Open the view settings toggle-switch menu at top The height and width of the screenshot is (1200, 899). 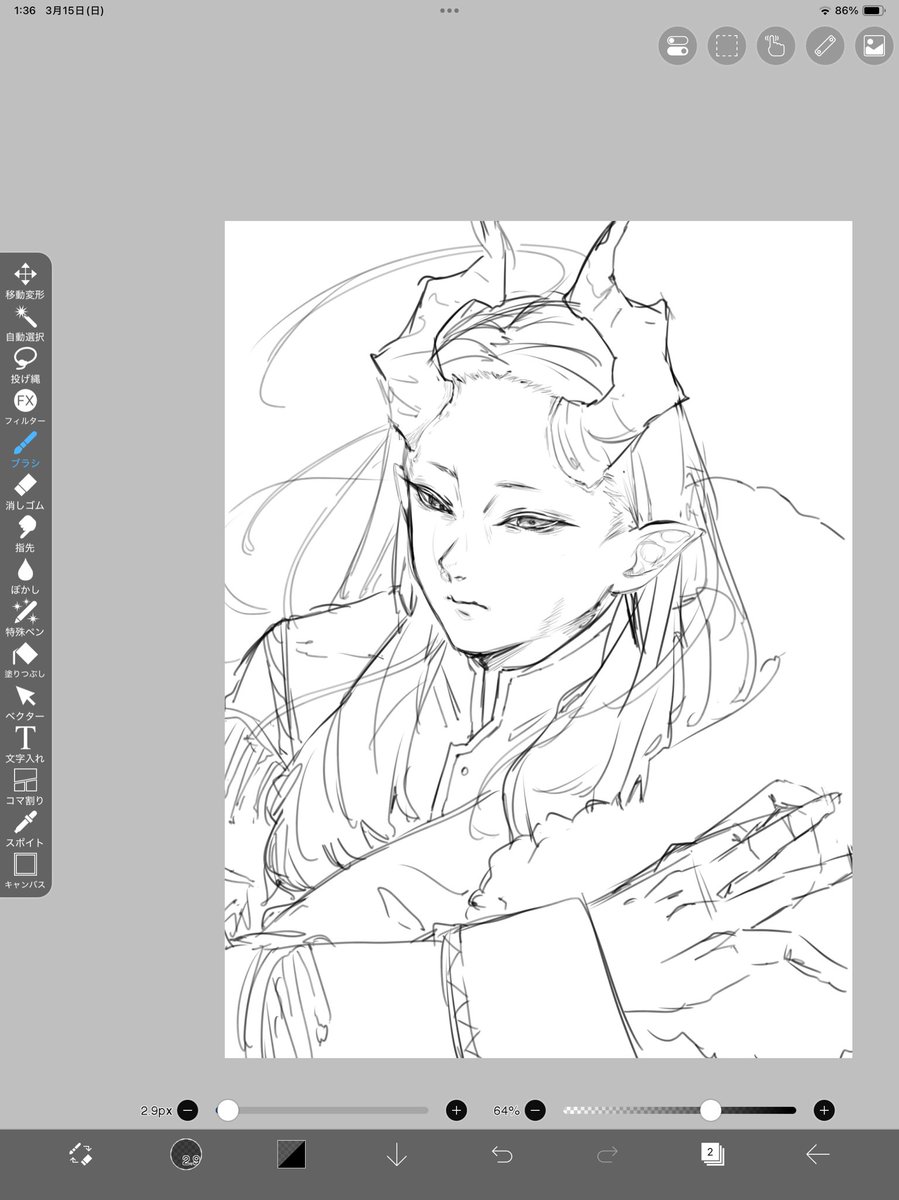coord(678,46)
